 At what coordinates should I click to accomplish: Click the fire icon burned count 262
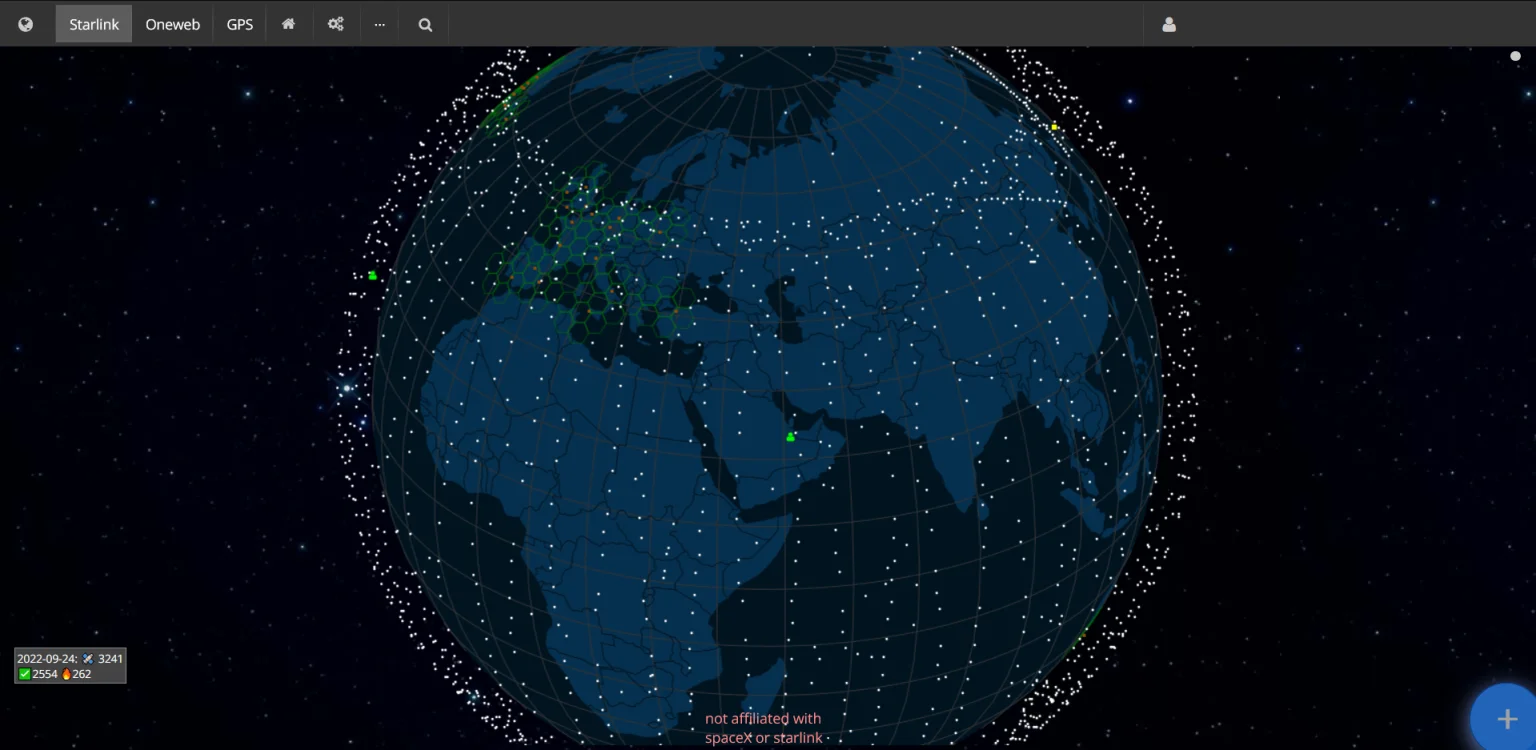[x=76, y=674]
